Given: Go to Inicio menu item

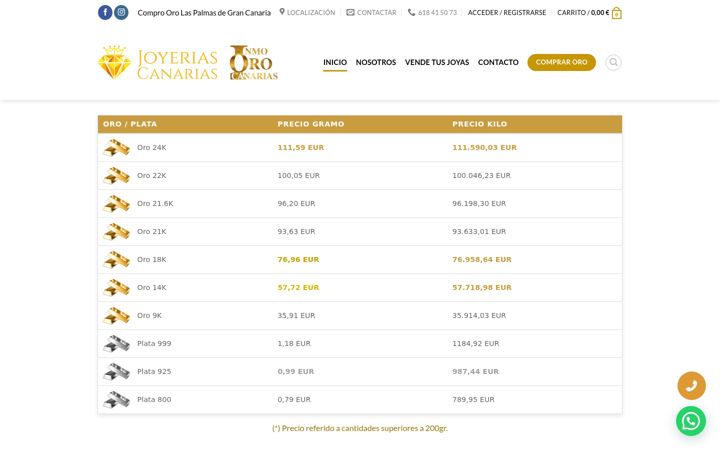Looking at the screenshot, I should point(335,62).
